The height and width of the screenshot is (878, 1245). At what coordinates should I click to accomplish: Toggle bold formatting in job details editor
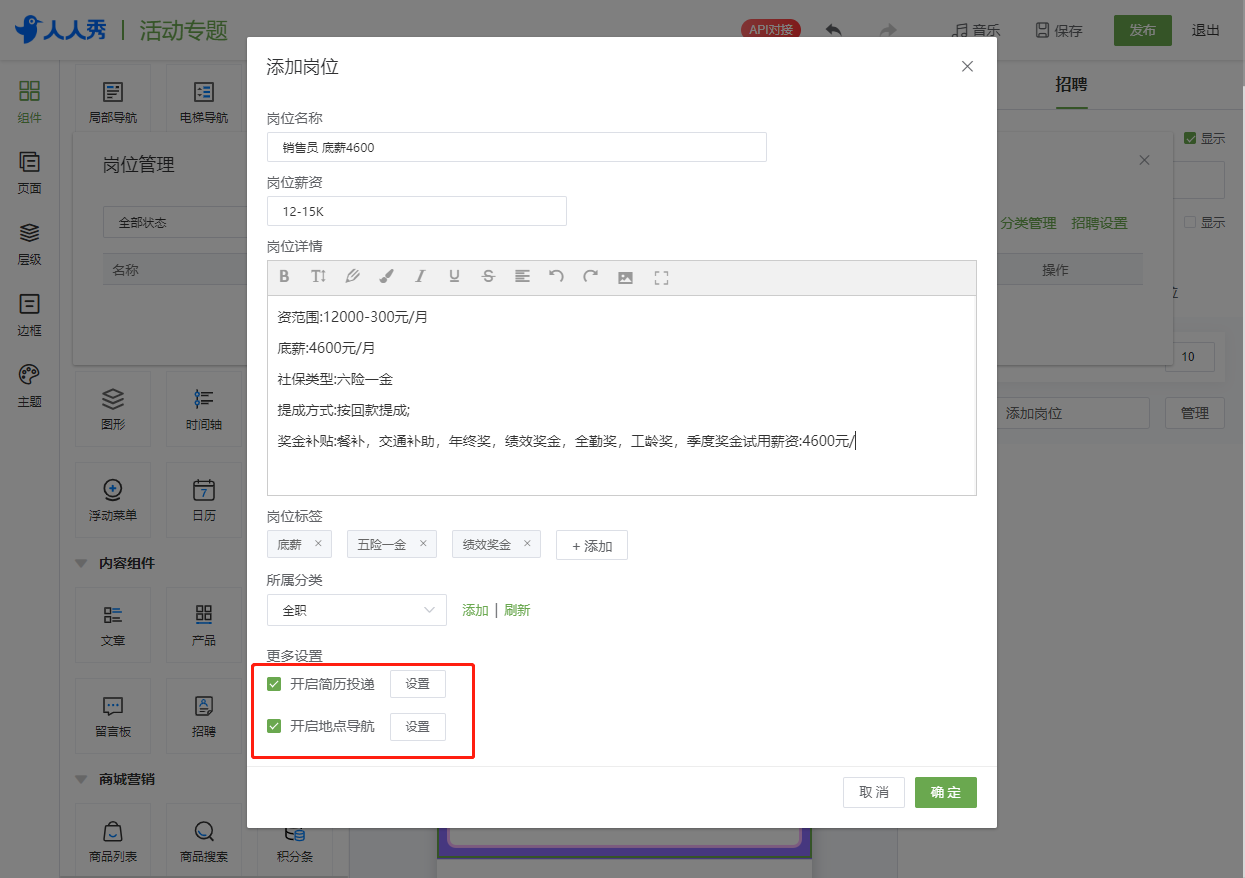285,277
